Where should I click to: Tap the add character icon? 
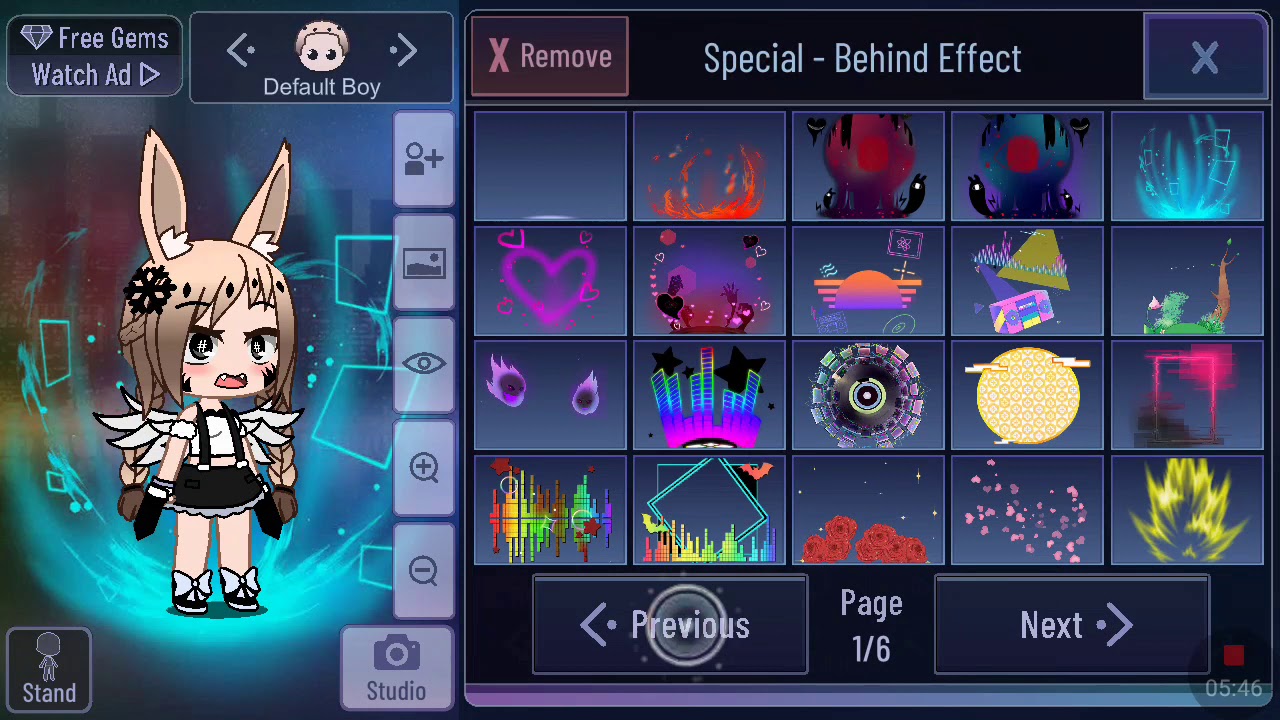click(x=424, y=159)
